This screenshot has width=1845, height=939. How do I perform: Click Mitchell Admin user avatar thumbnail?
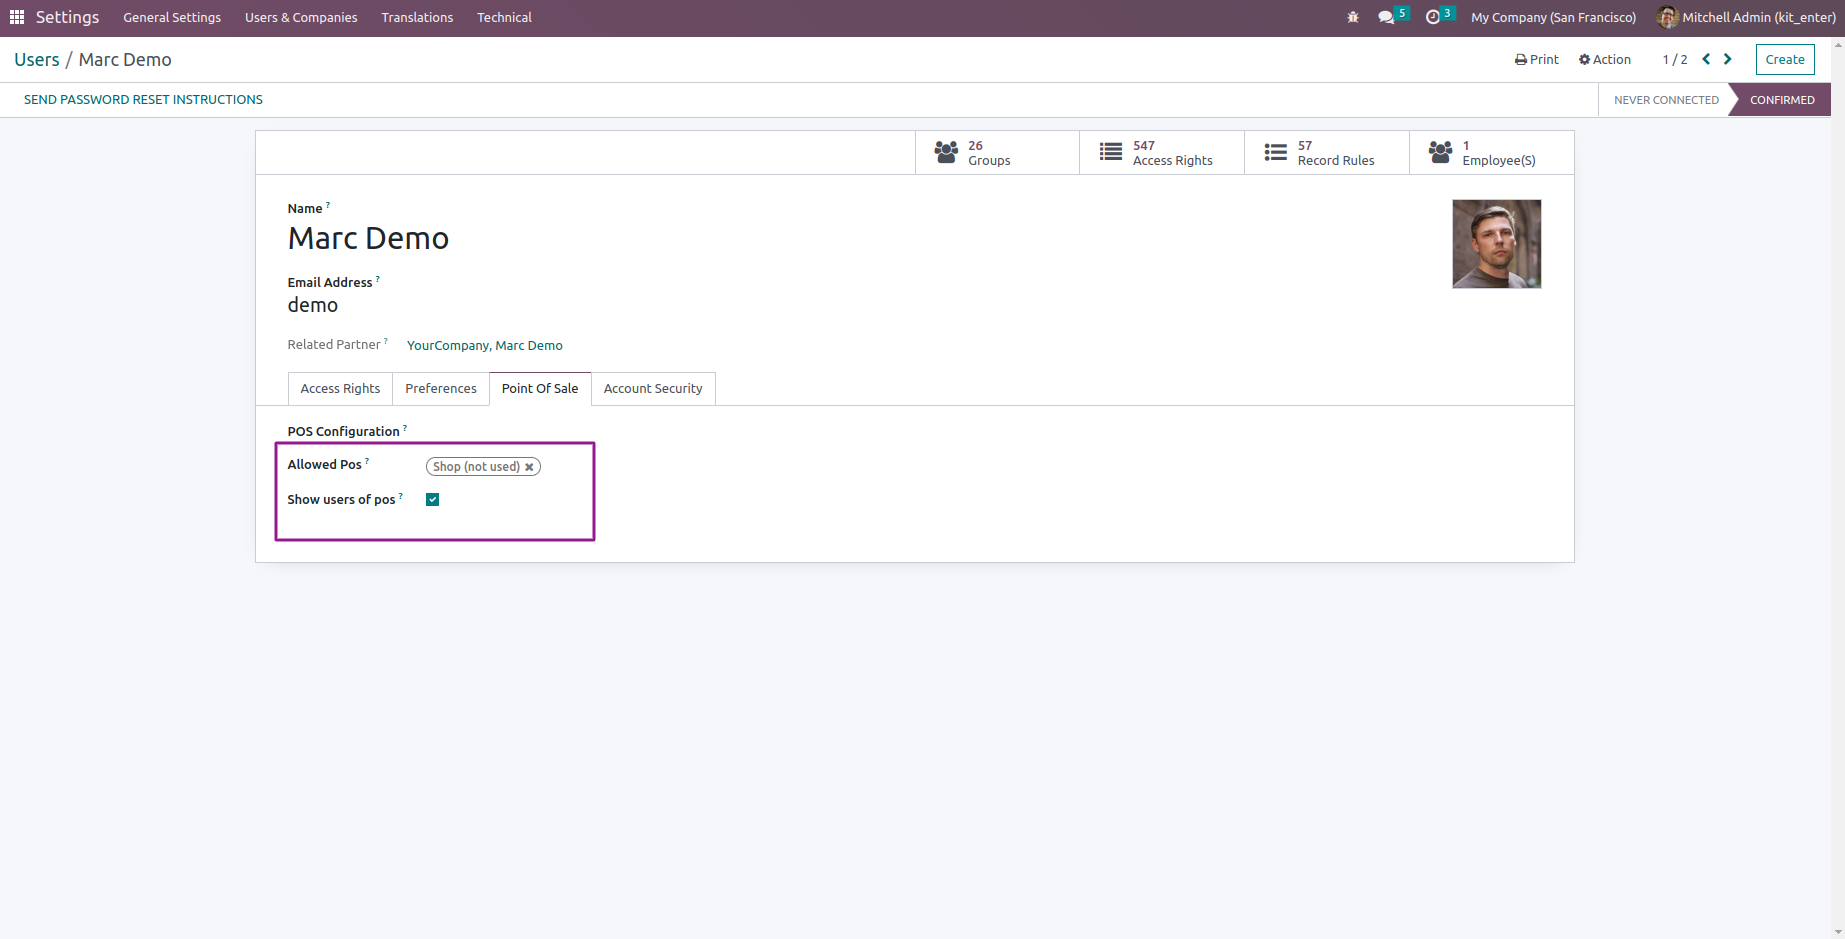(x=1668, y=17)
